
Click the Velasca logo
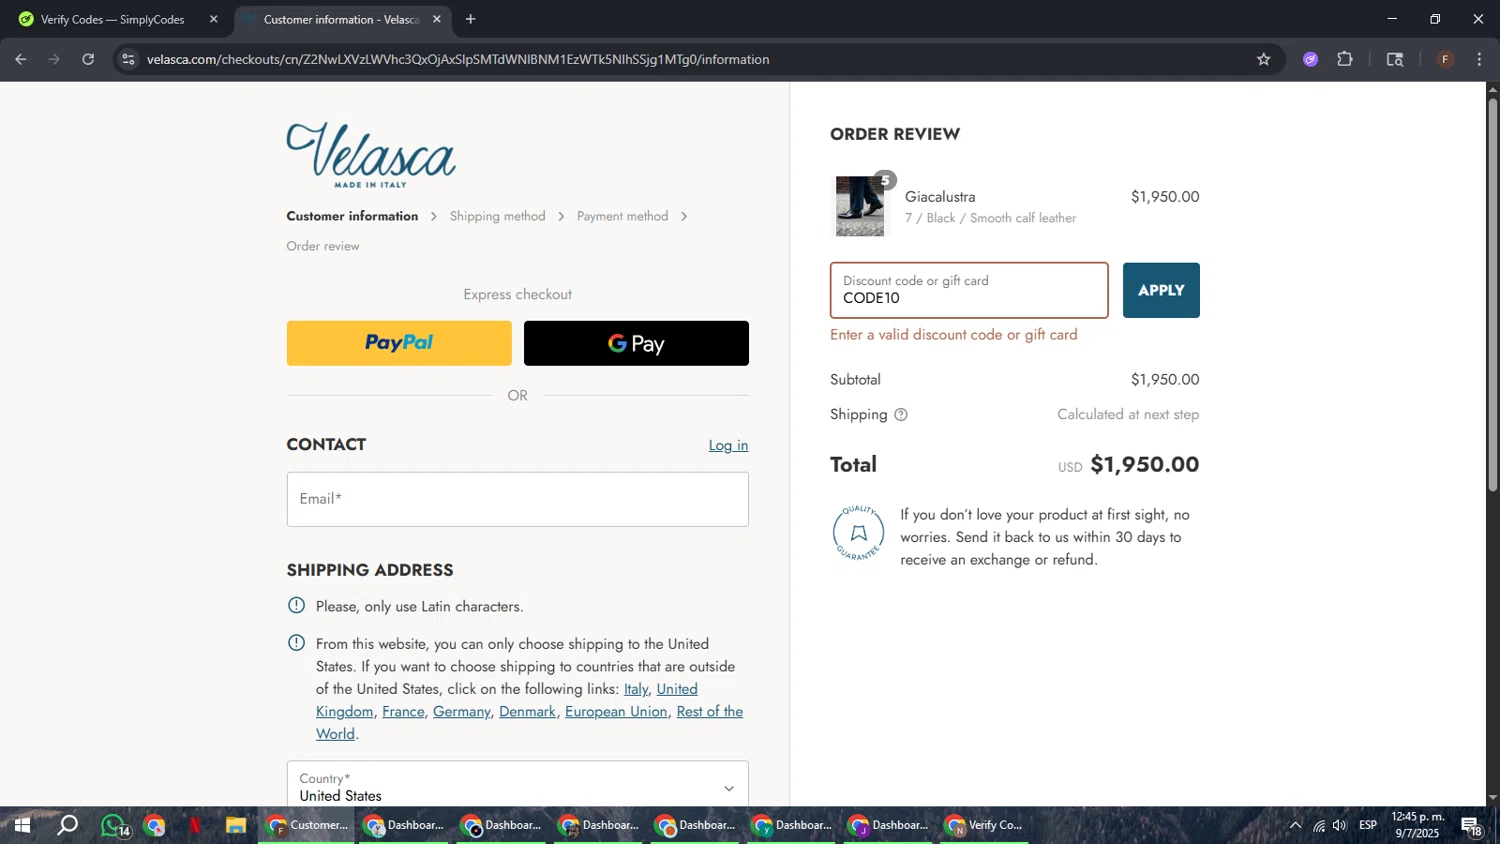pyautogui.click(x=371, y=155)
